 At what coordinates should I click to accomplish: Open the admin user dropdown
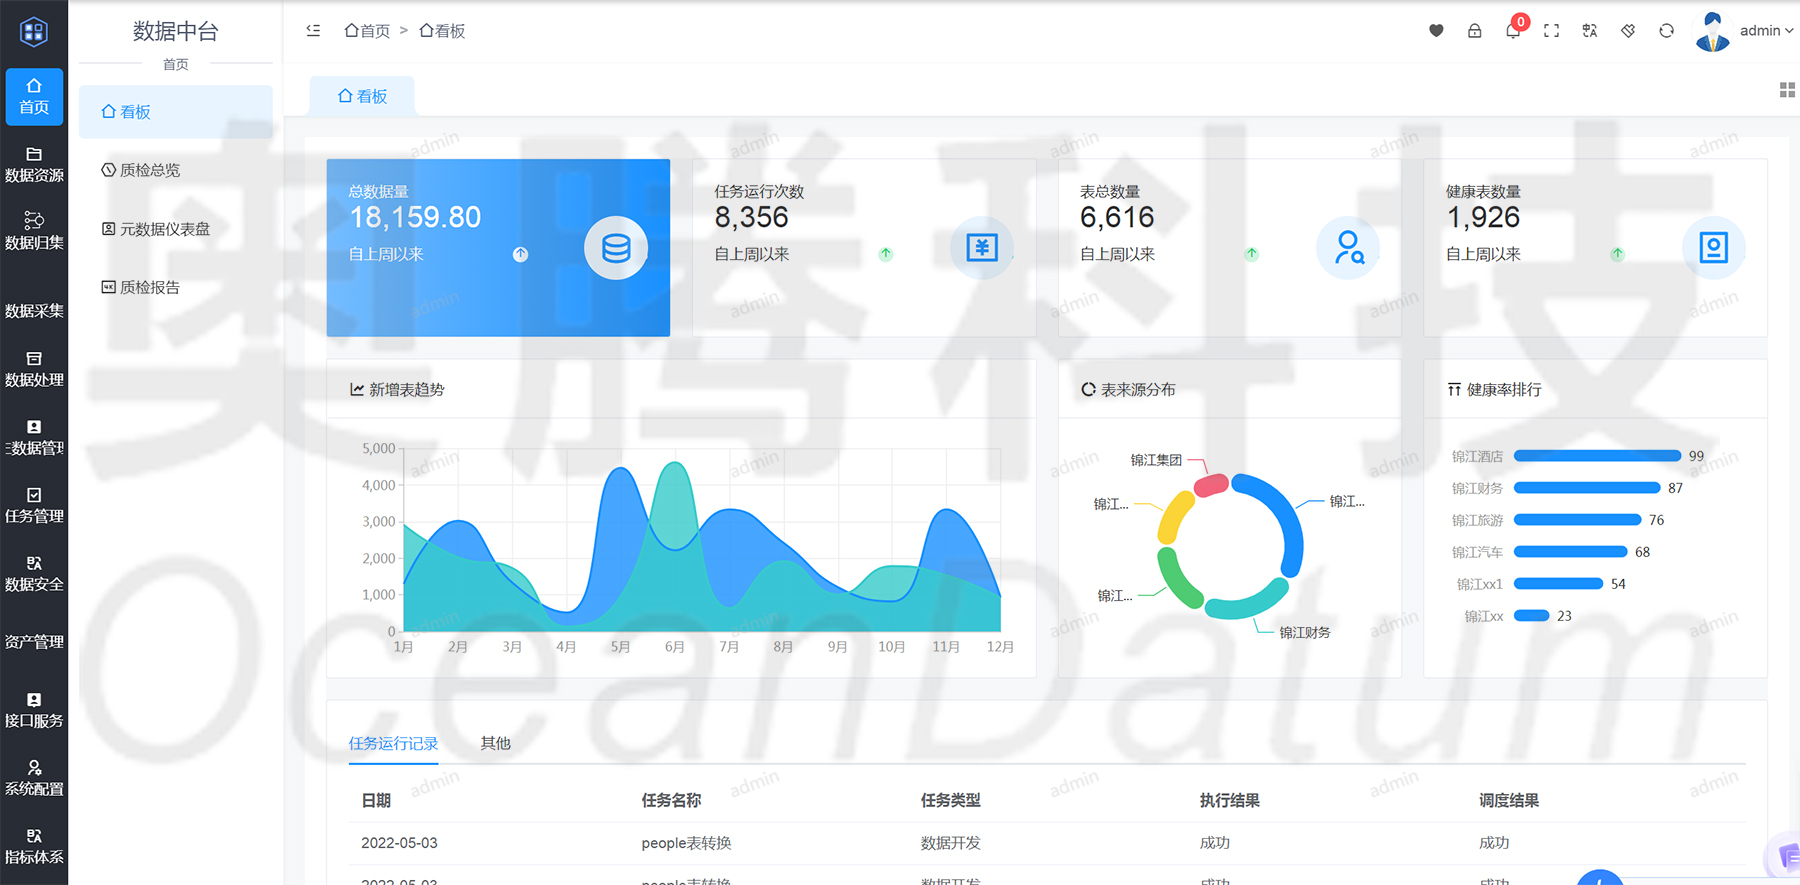click(1766, 31)
